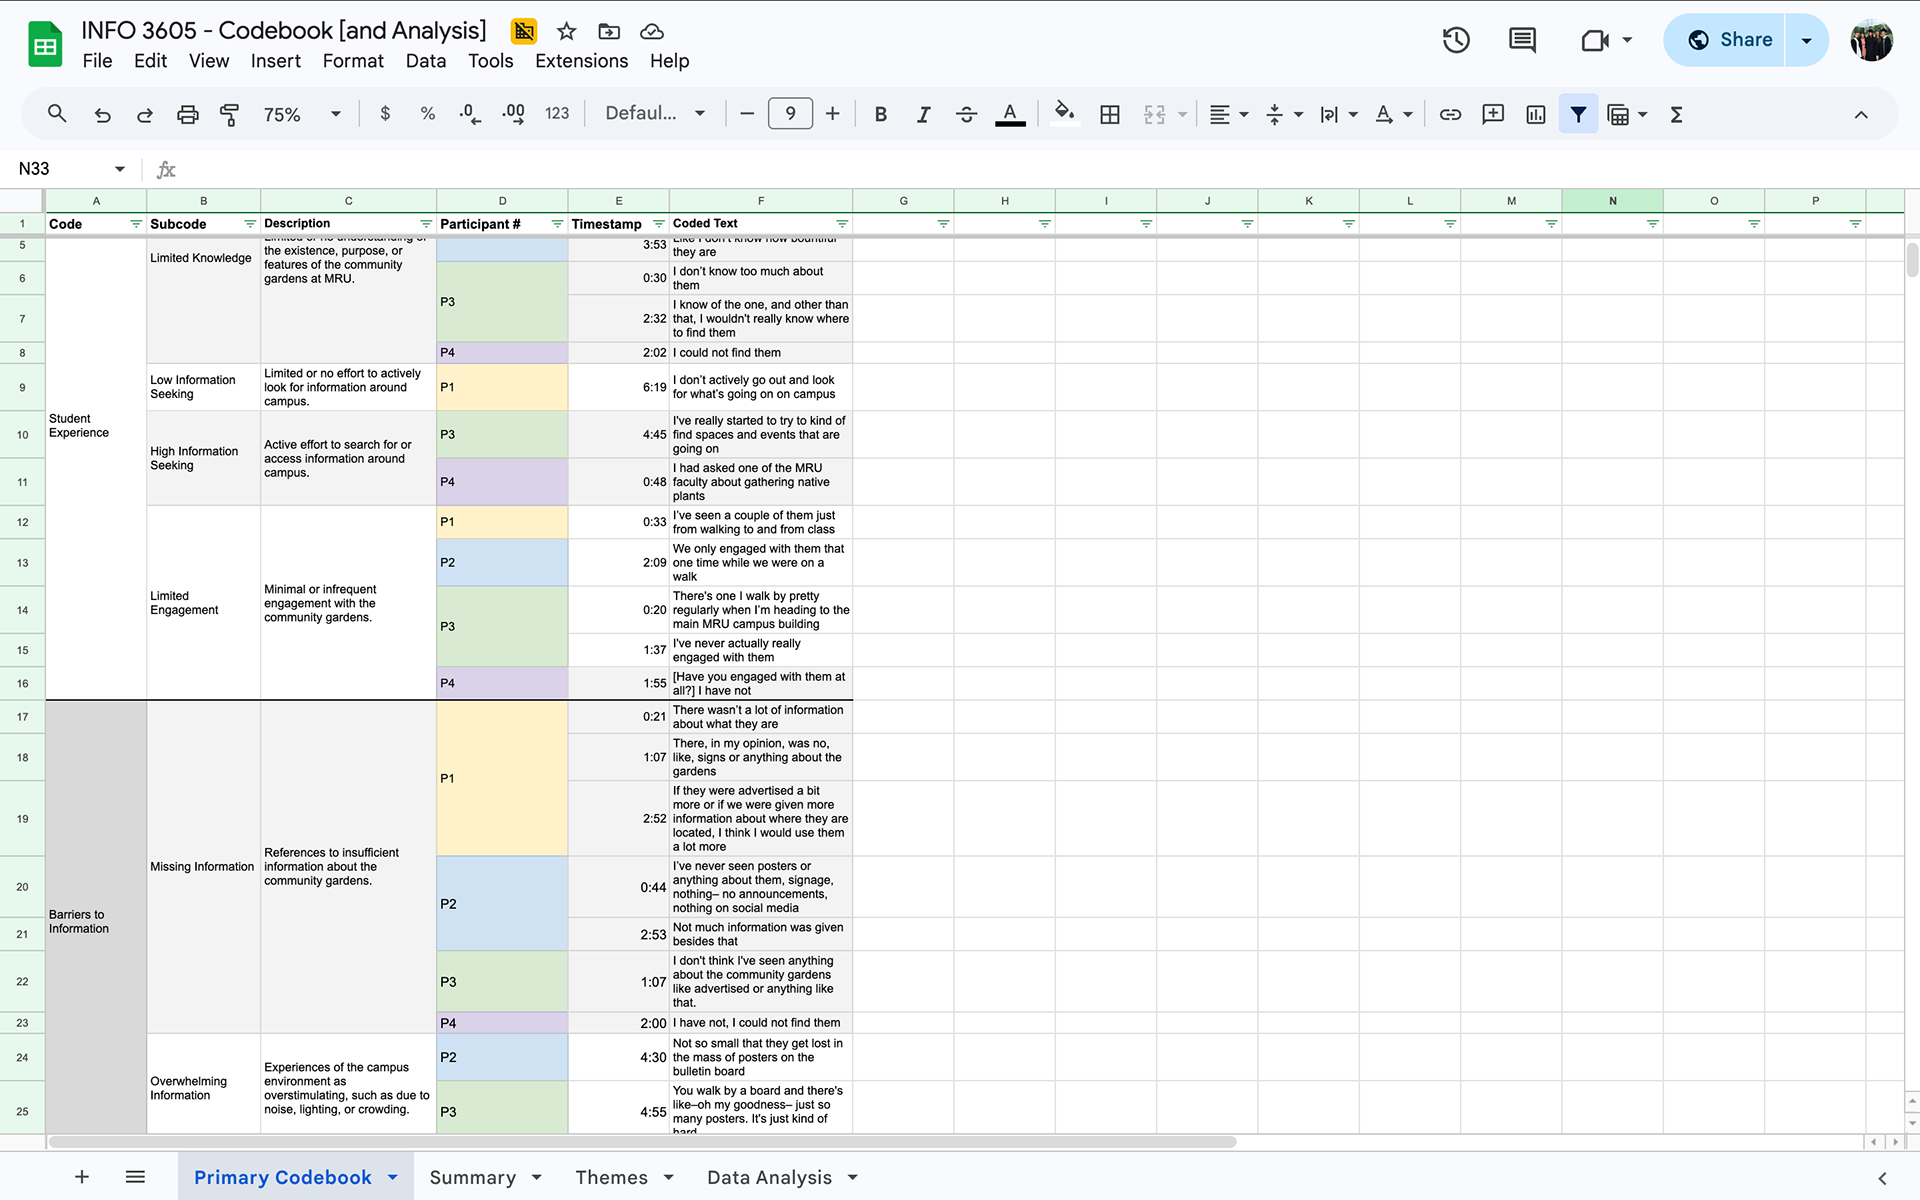The width and height of the screenshot is (1920, 1200).
Task: Show the all sheets list
Action: coord(136,1177)
